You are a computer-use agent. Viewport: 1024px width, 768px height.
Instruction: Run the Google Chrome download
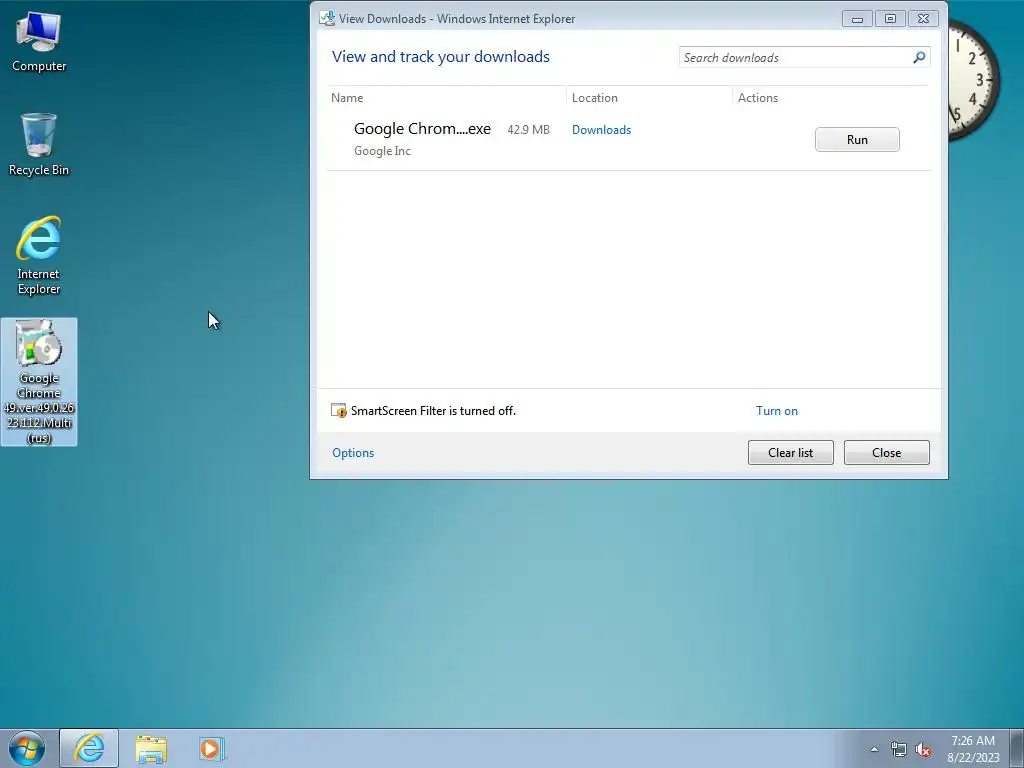coord(857,140)
